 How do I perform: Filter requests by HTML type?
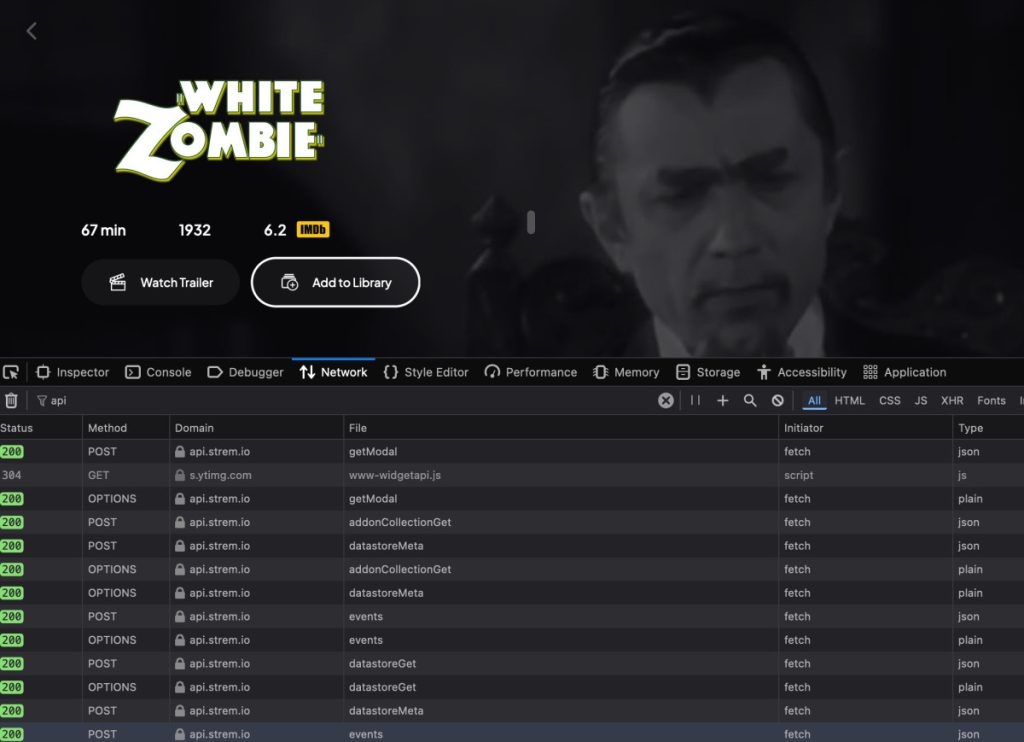coord(850,400)
